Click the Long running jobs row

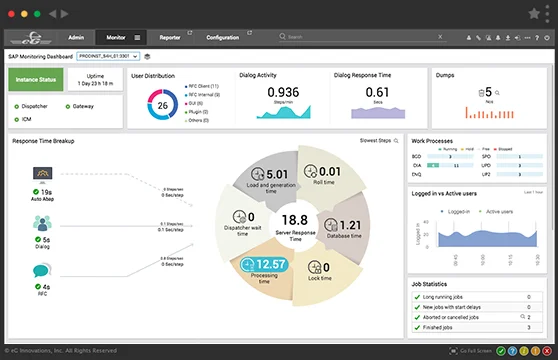(x=477, y=297)
